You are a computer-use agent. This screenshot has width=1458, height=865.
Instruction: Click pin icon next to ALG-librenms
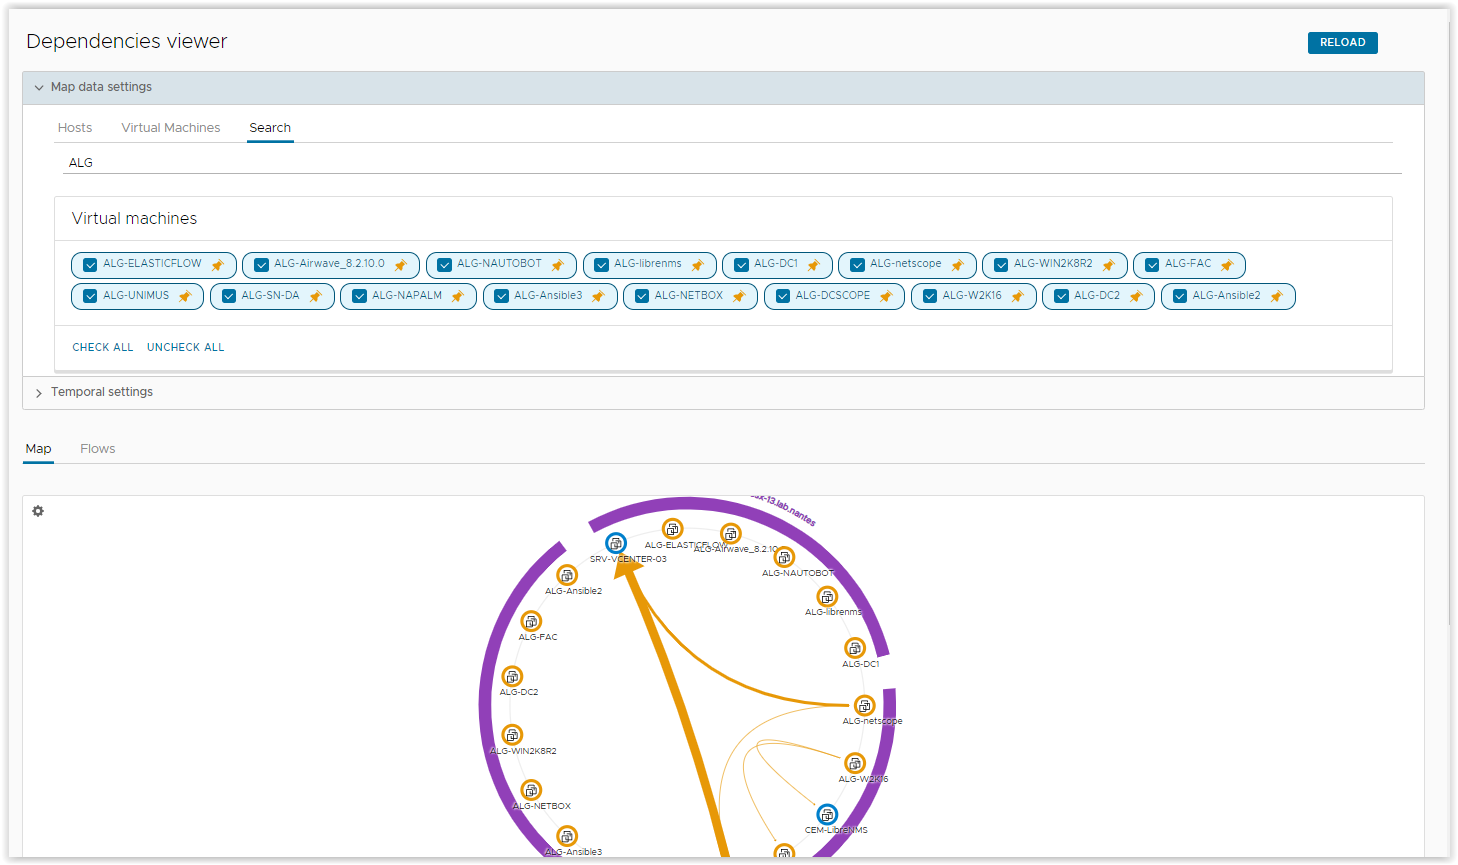(697, 265)
